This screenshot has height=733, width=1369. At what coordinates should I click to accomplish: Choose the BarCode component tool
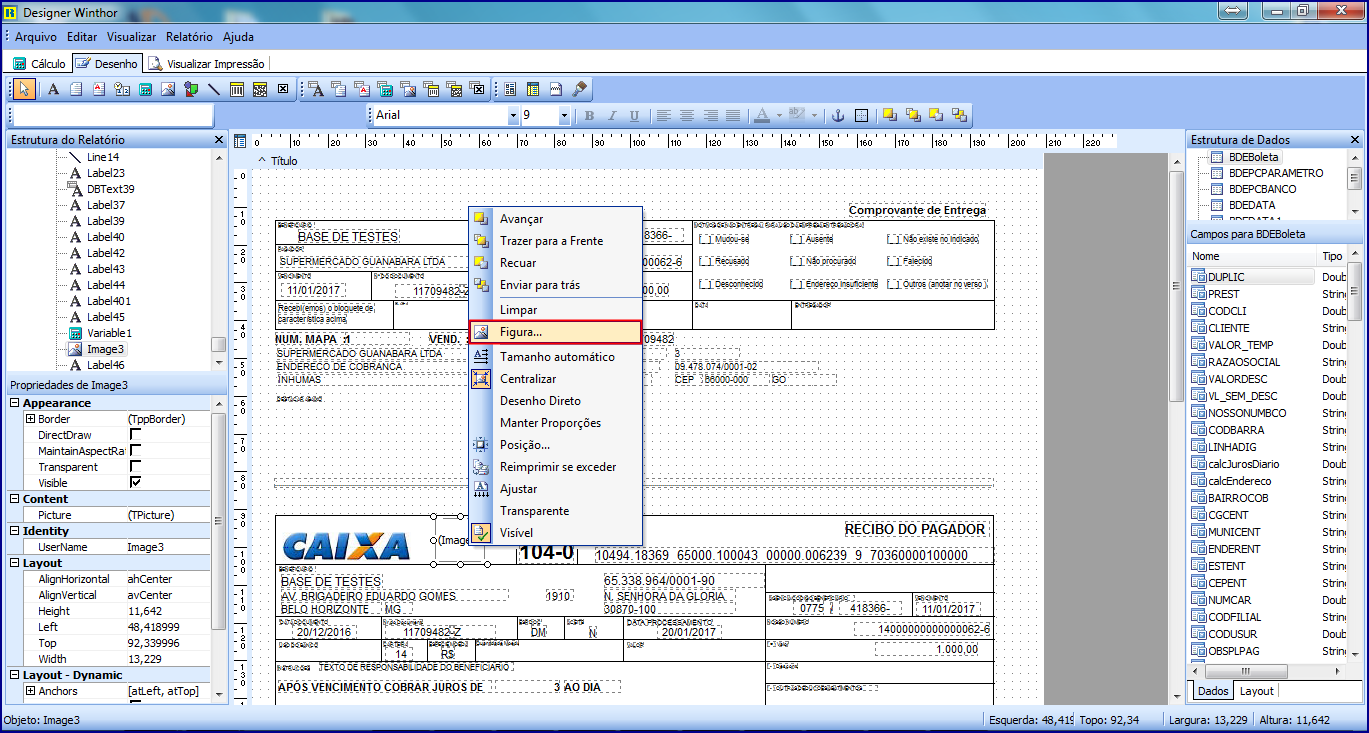click(237, 89)
